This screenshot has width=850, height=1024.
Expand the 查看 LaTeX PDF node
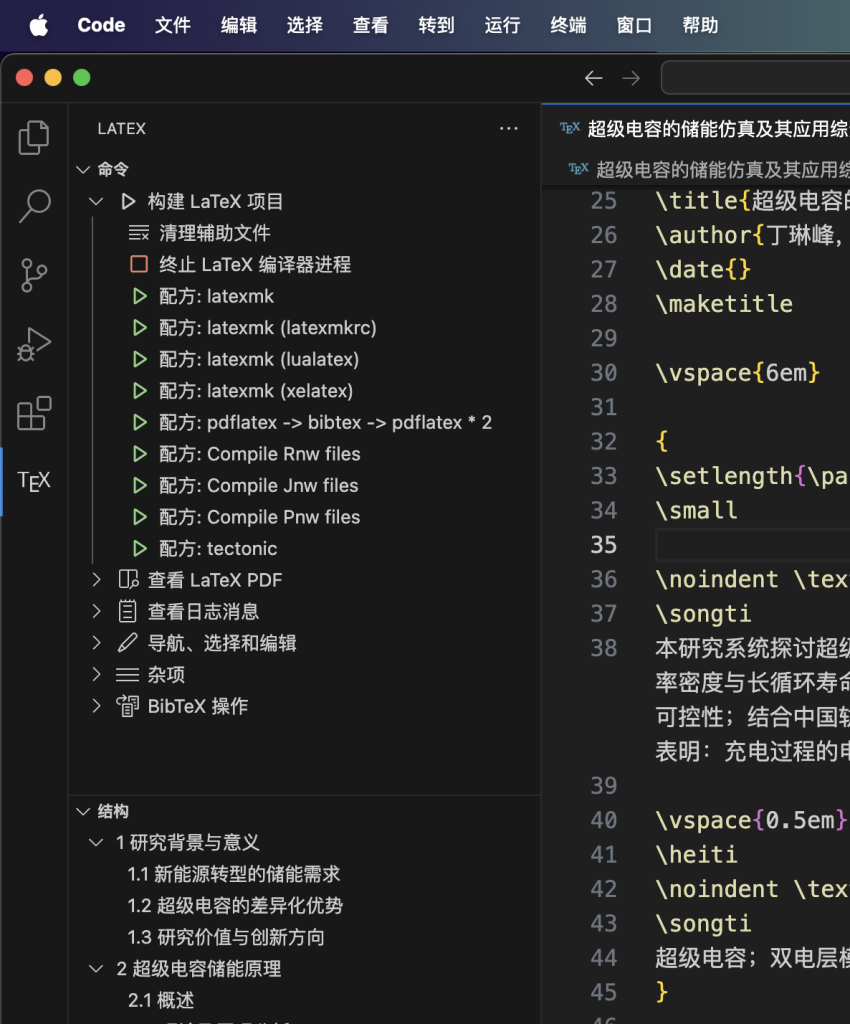(x=97, y=579)
